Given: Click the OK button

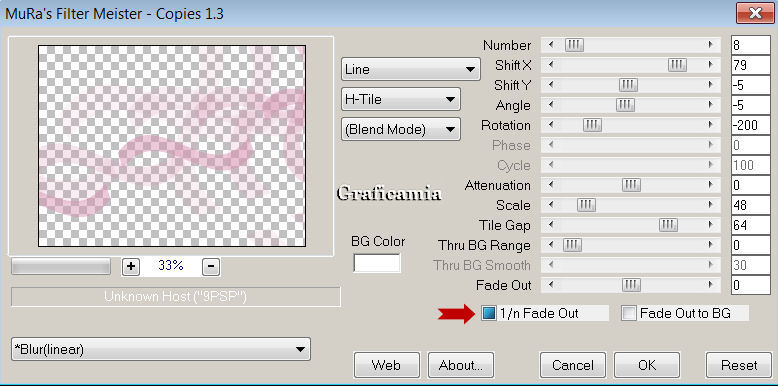Looking at the screenshot, I should [647, 365].
